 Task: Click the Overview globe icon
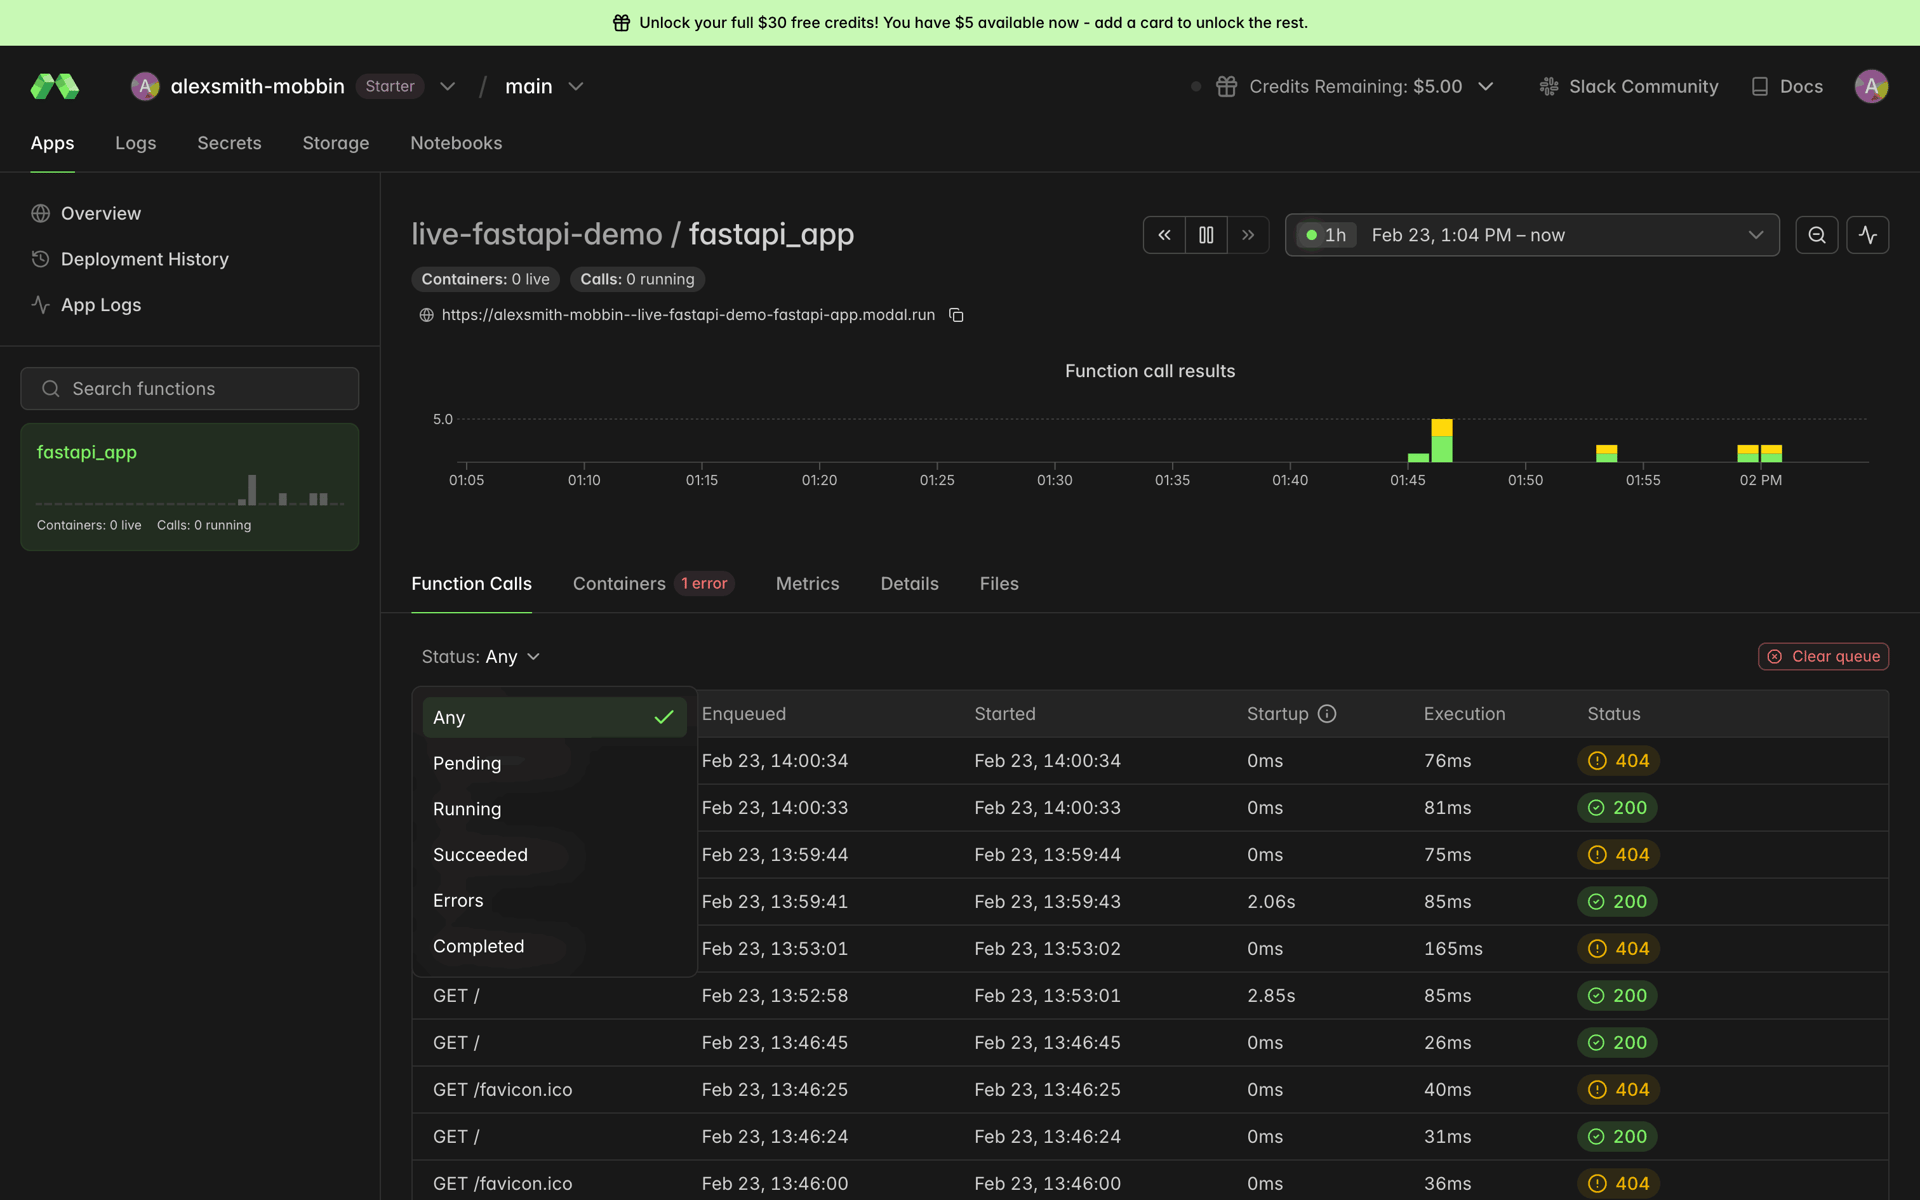(x=41, y=214)
